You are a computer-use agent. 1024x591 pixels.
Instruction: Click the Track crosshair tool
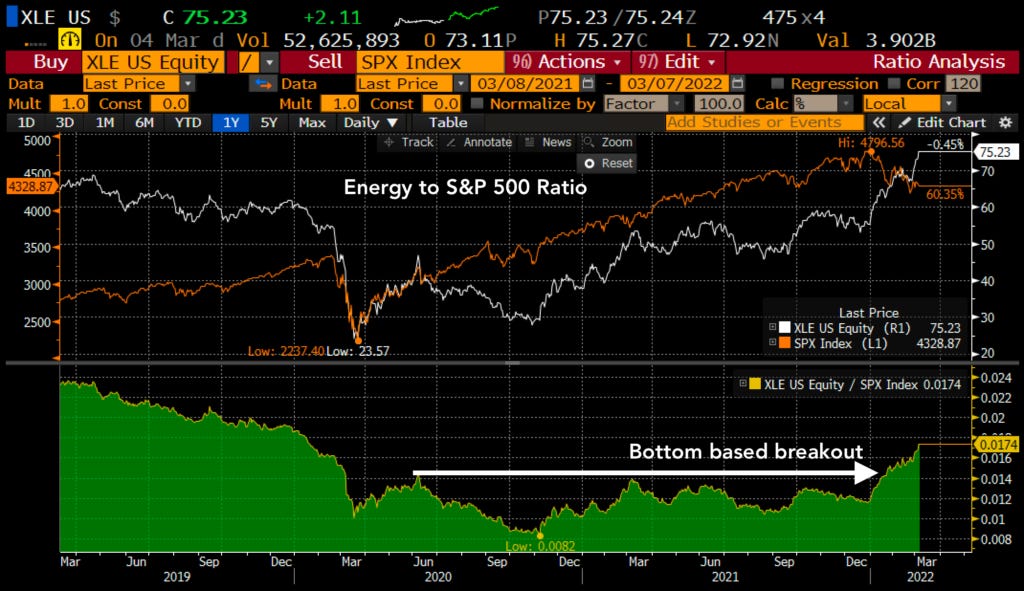pos(409,142)
